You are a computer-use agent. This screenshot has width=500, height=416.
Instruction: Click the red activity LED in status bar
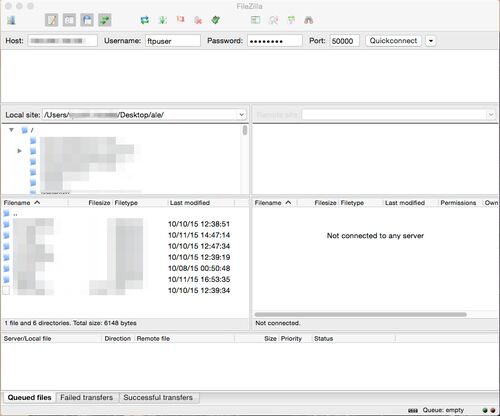click(492, 410)
